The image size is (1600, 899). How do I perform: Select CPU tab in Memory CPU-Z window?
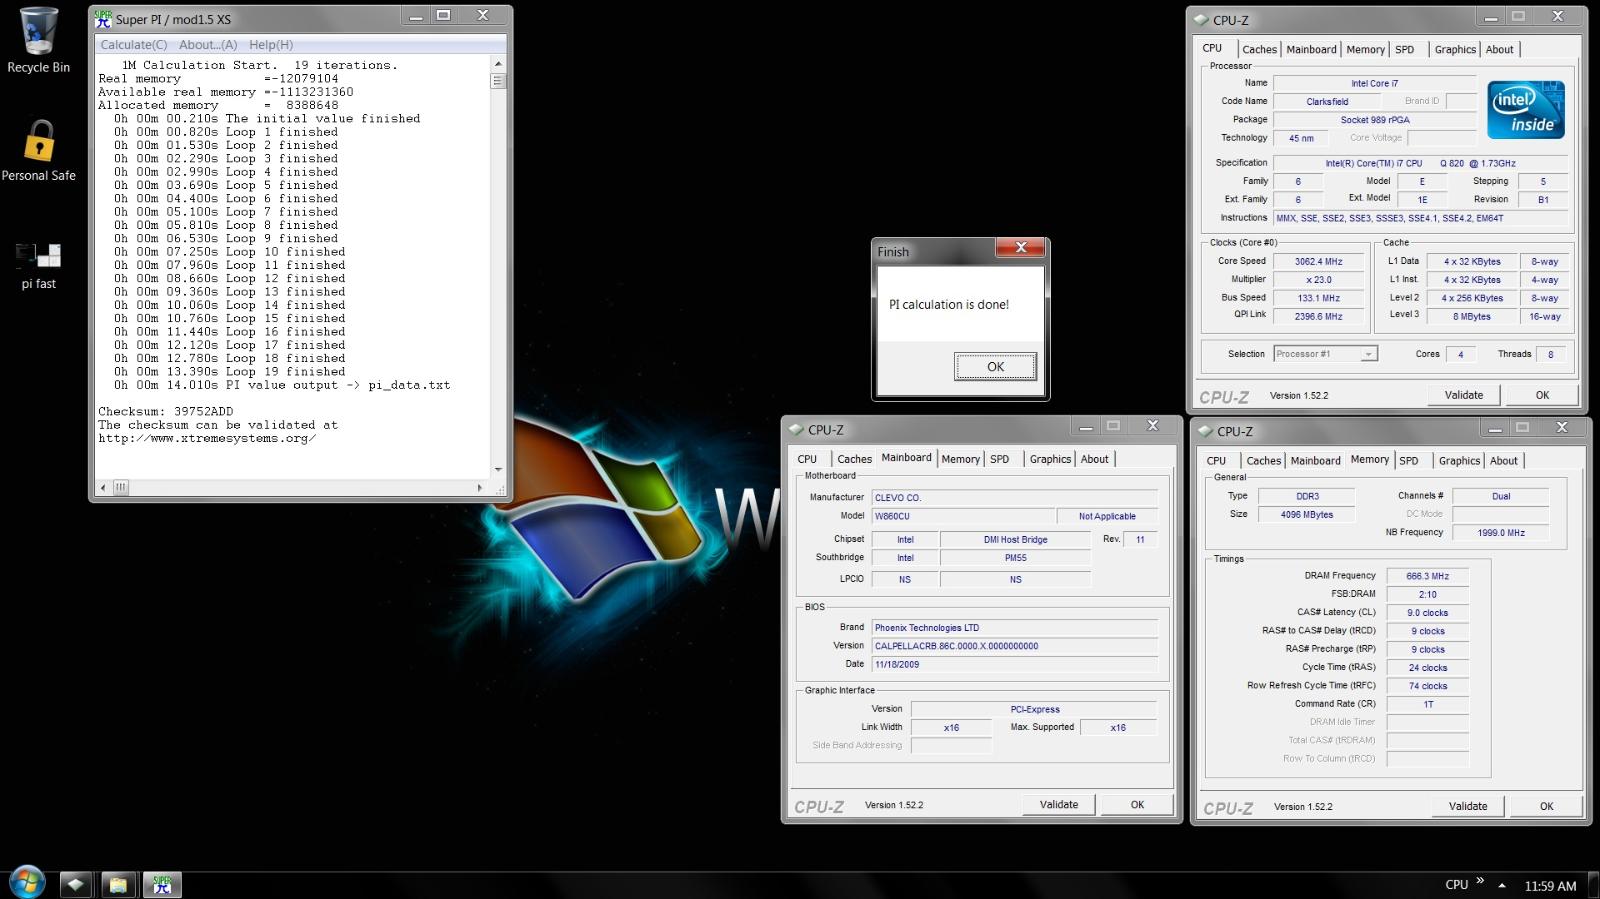[1216, 461]
